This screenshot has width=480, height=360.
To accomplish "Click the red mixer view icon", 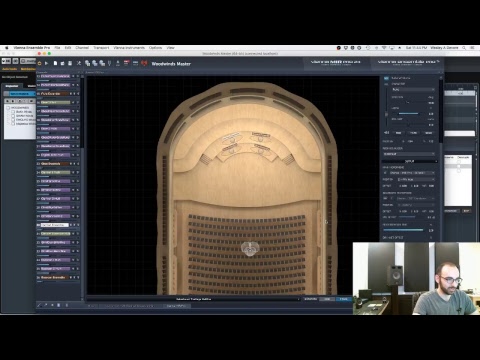I will coord(127,63).
